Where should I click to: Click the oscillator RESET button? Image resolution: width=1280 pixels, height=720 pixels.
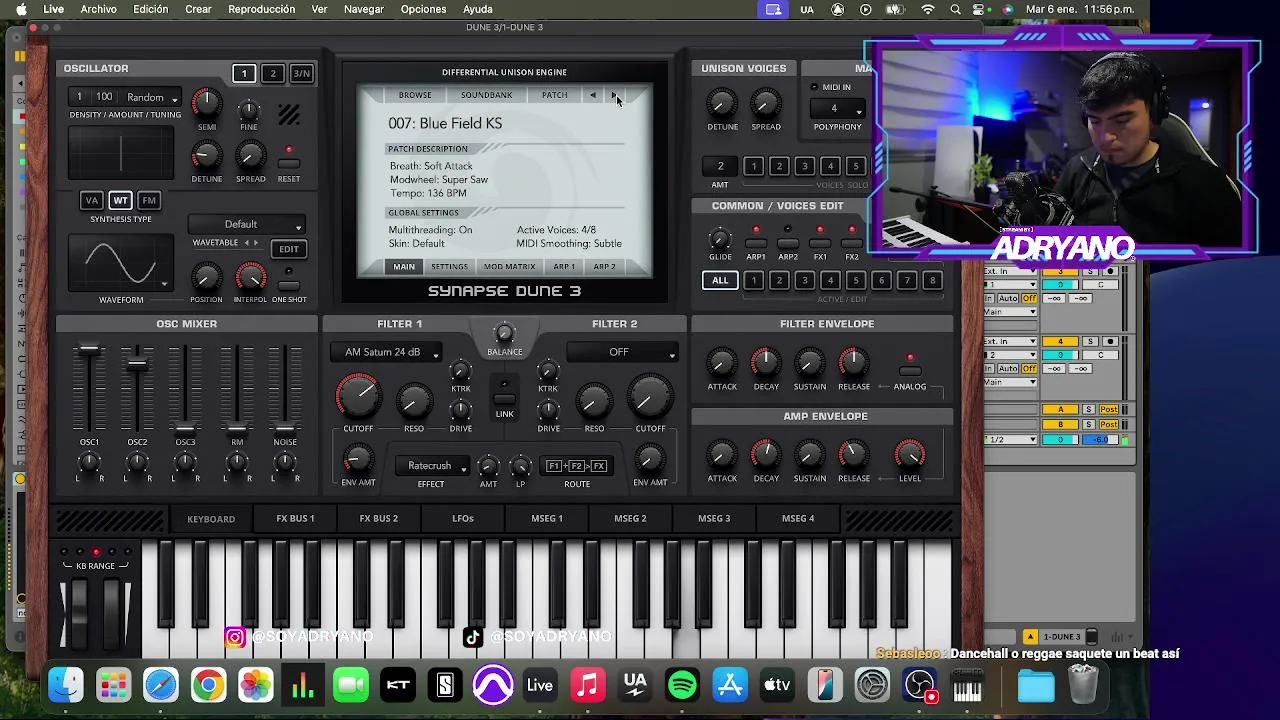pyautogui.click(x=289, y=163)
